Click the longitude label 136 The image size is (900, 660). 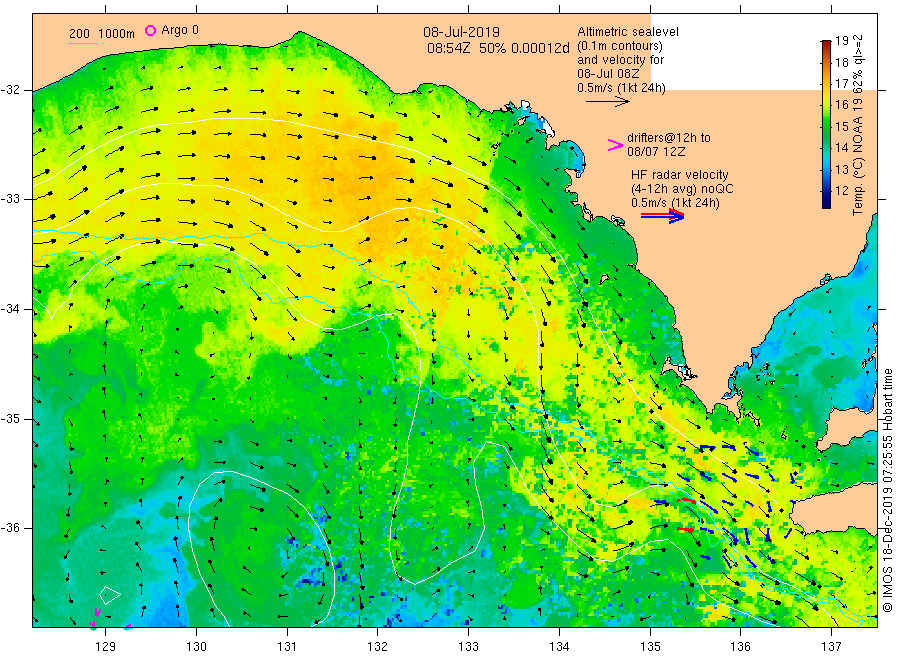[740, 647]
